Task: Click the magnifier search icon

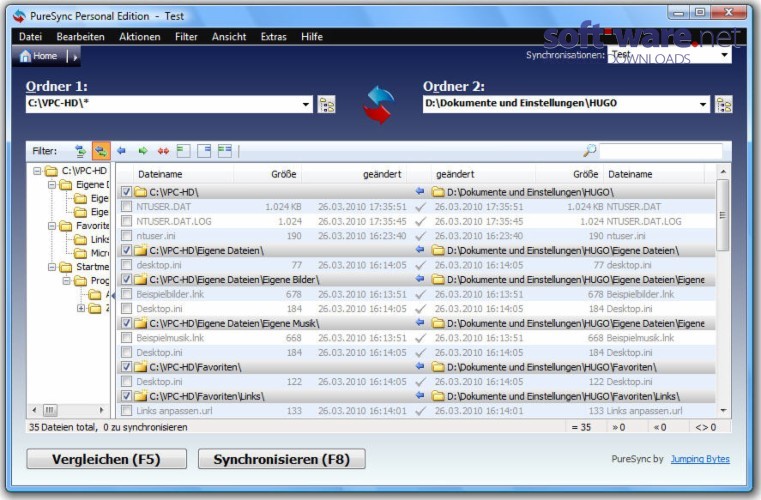Action: pos(589,150)
